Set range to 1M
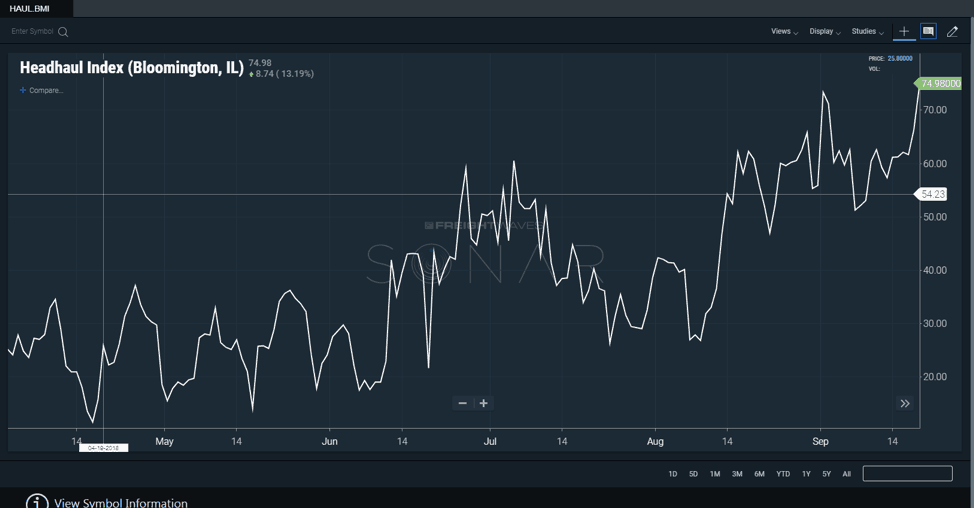This screenshot has height=508, width=974. tap(715, 474)
